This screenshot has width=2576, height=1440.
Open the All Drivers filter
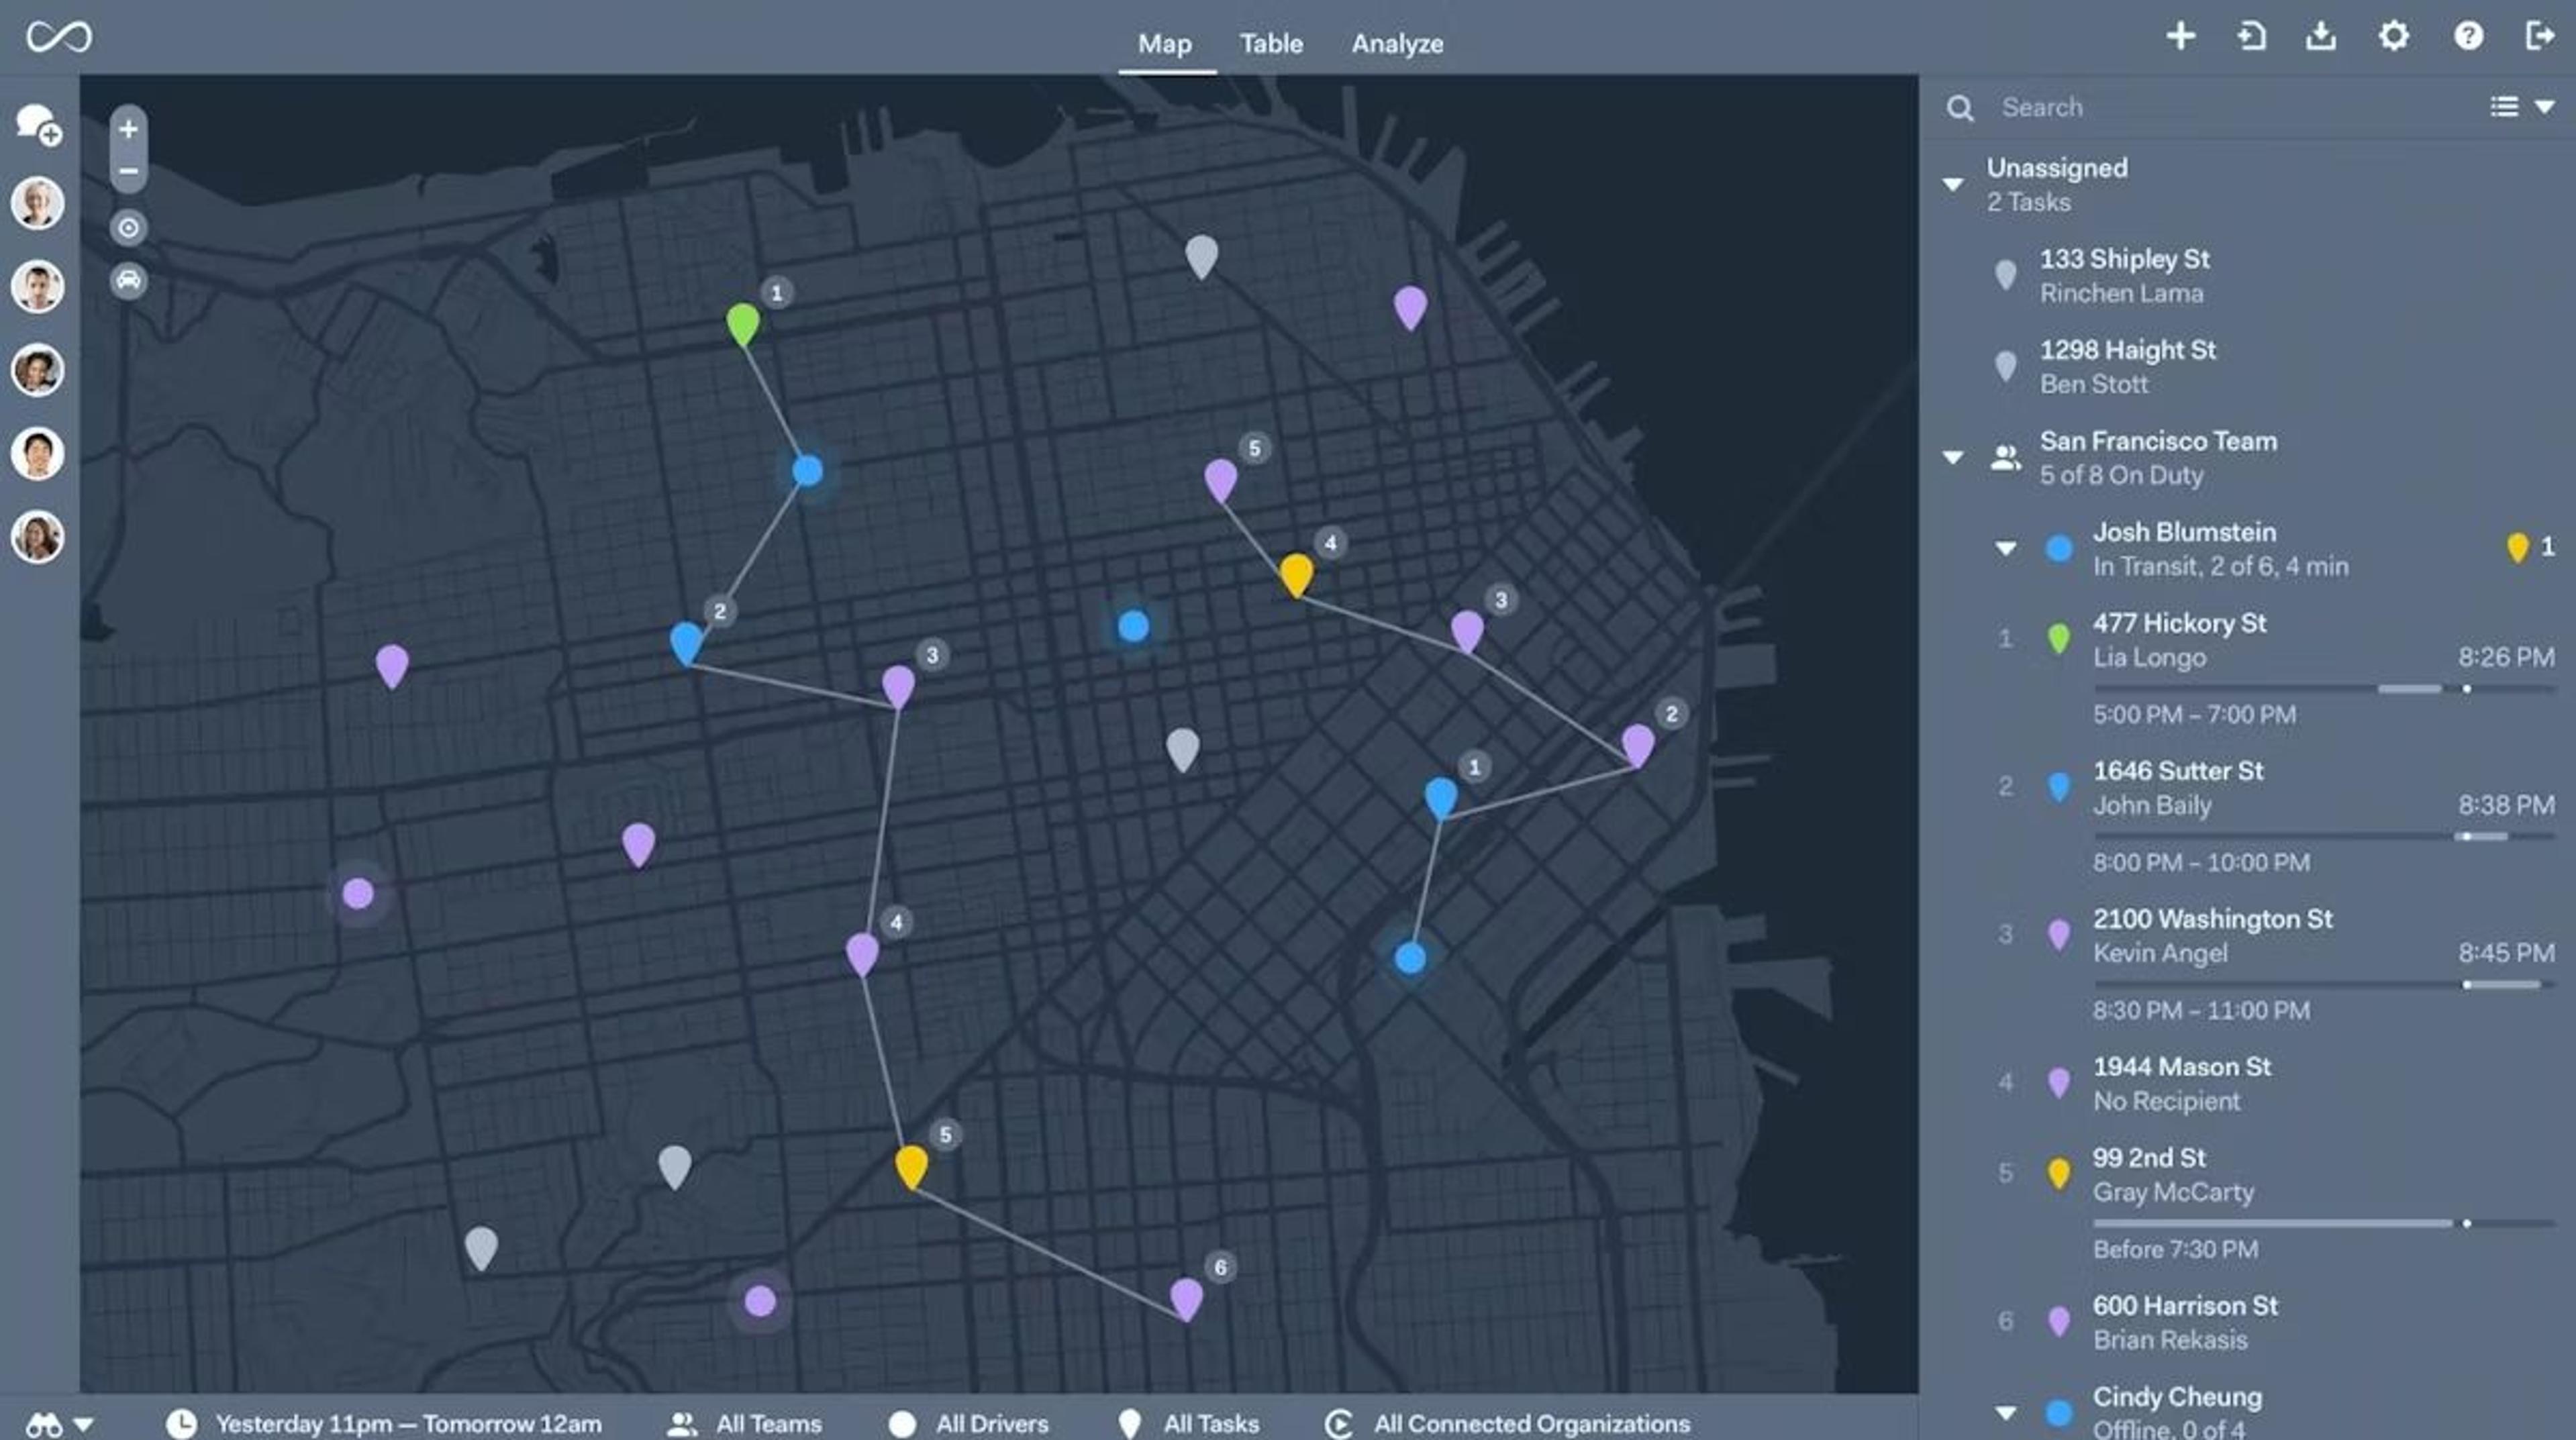tap(969, 1423)
